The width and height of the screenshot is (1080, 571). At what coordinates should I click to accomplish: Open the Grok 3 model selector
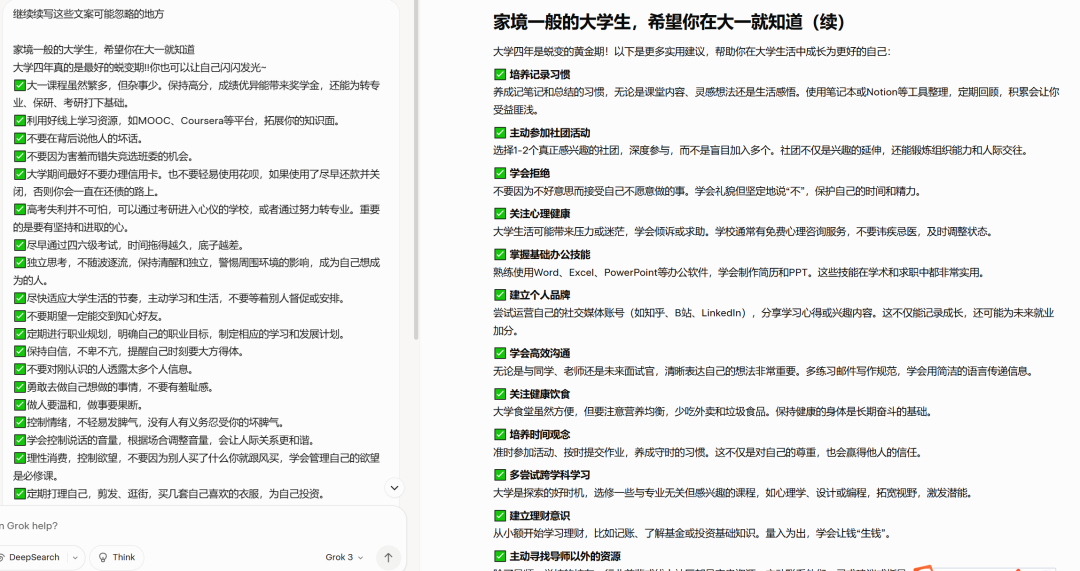tap(343, 557)
